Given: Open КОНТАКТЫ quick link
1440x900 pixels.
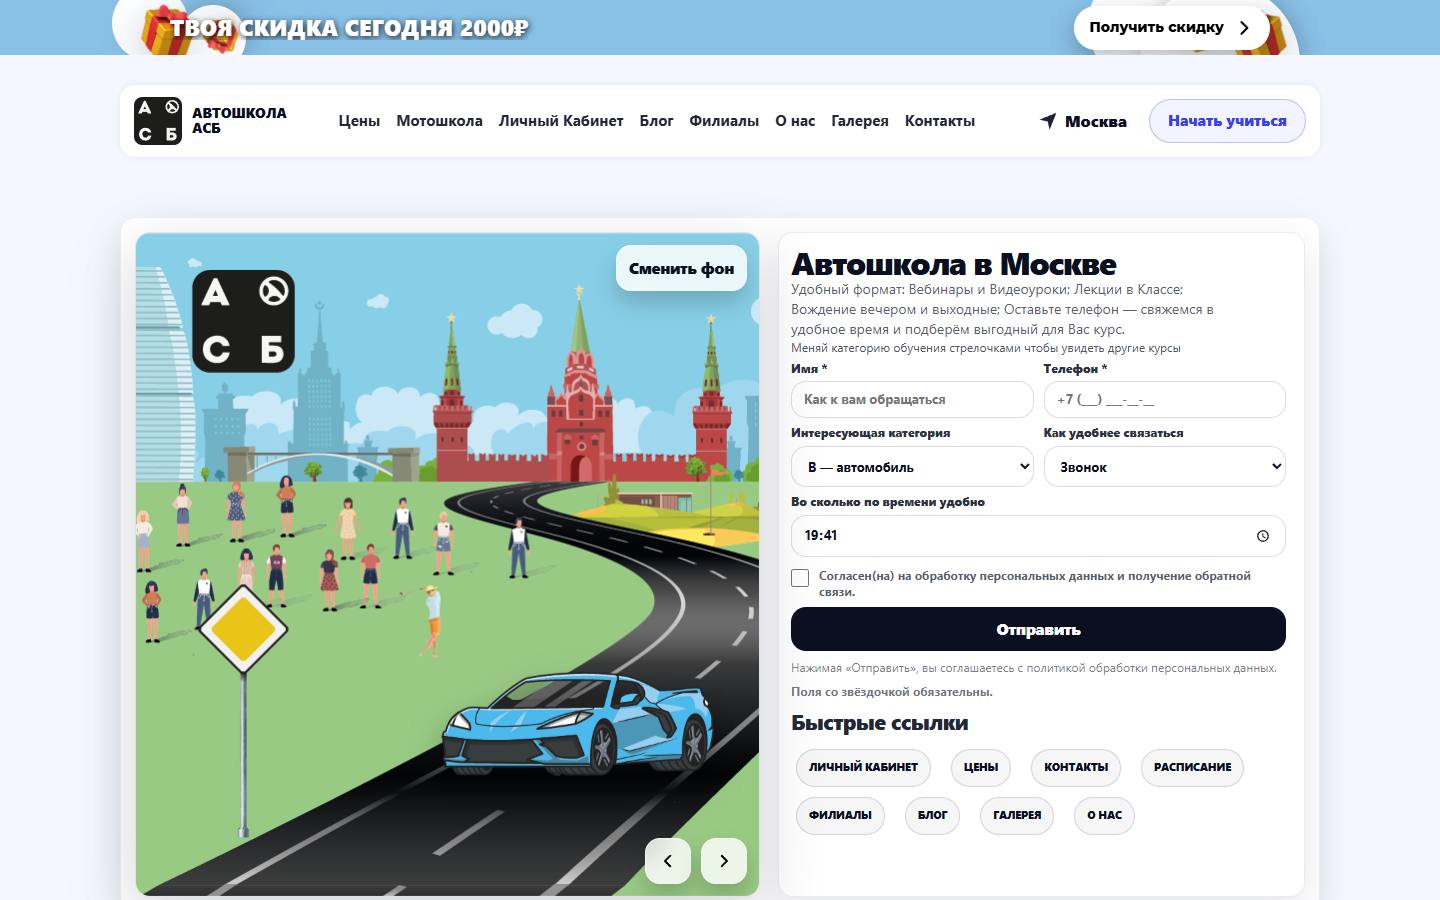Looking at the screenshot, I should [x=1076, y=767].
